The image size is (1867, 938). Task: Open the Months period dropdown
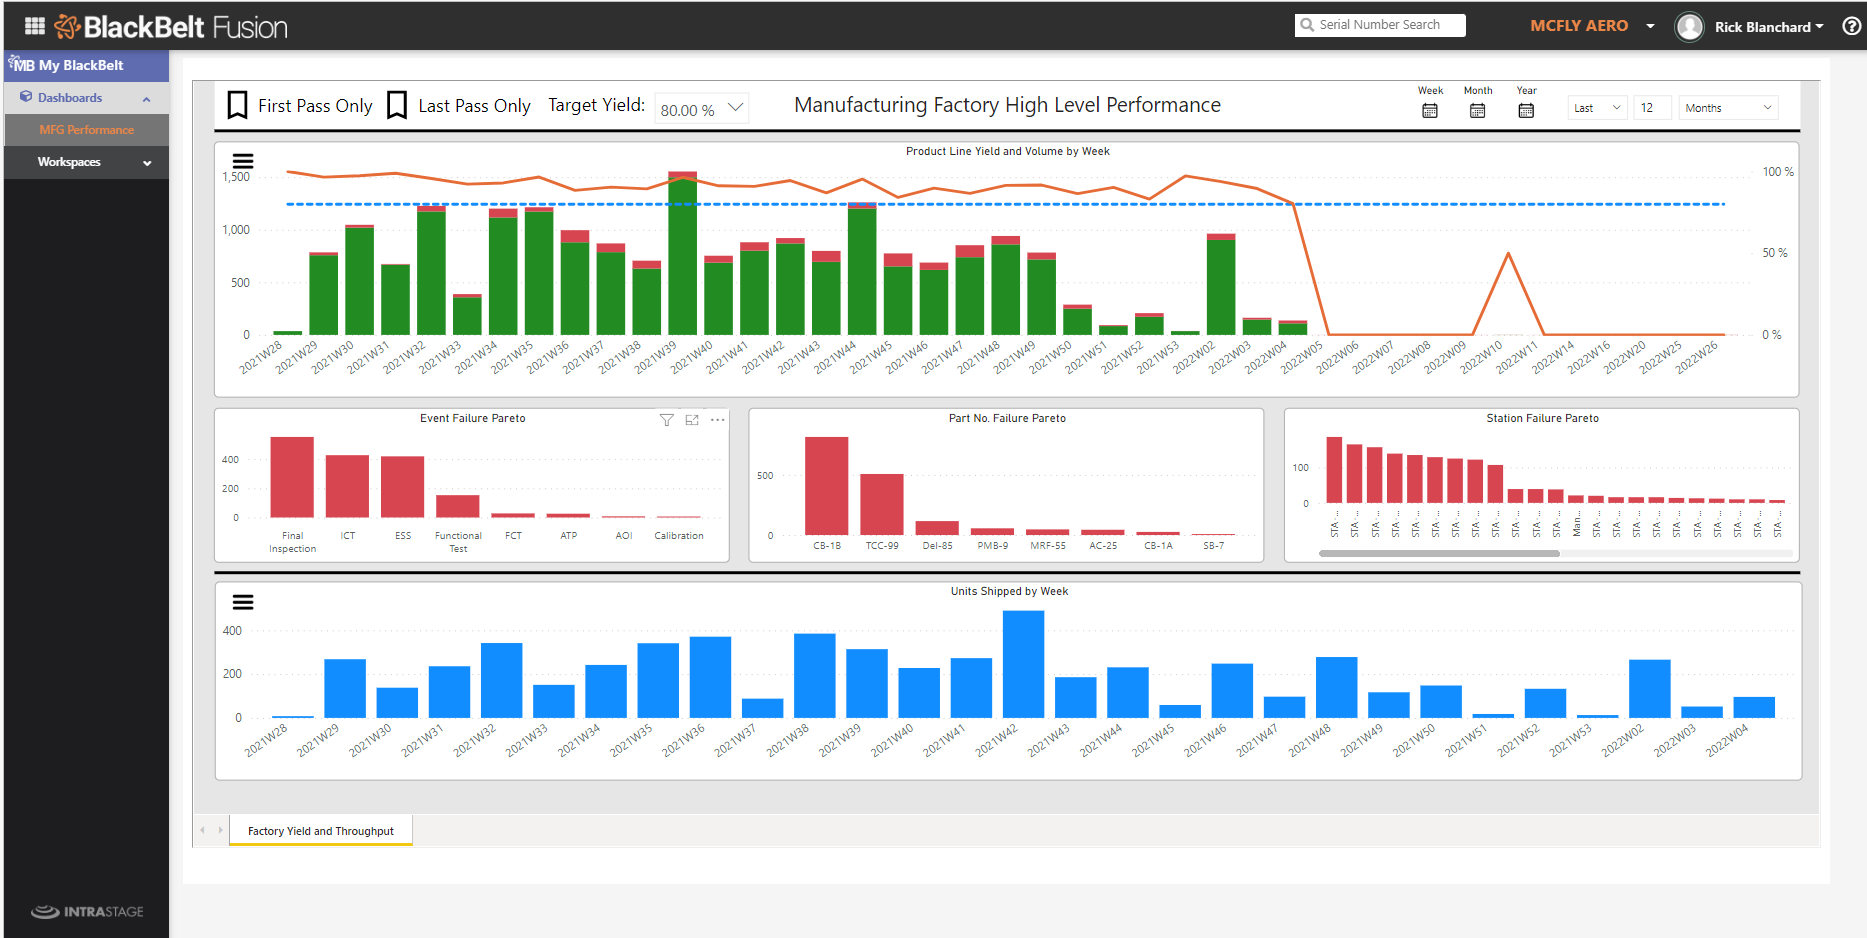[1727, 108]
